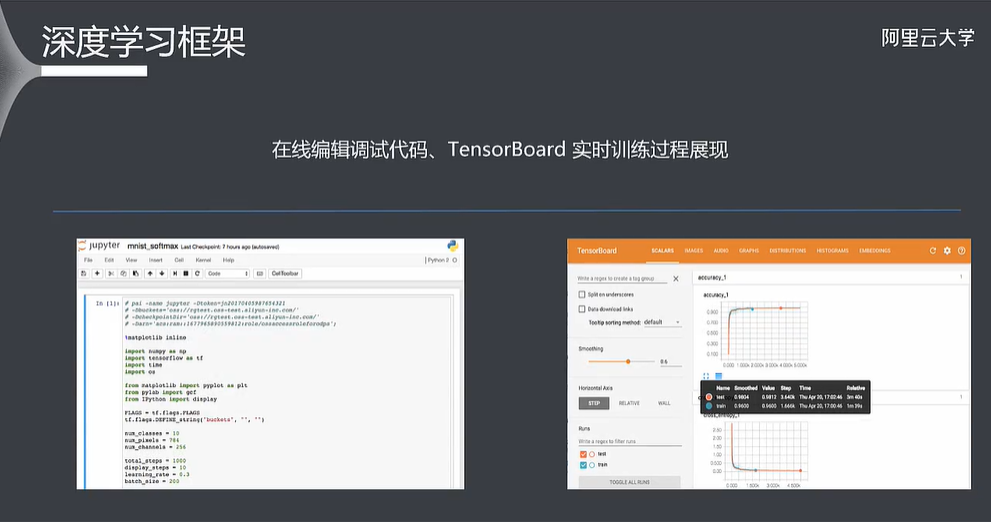Image resolution: width=991 pixels, height=522 pixels.
Task: Copy the selected cell in the Jupyter toolbar
Action: click(123, 274)
